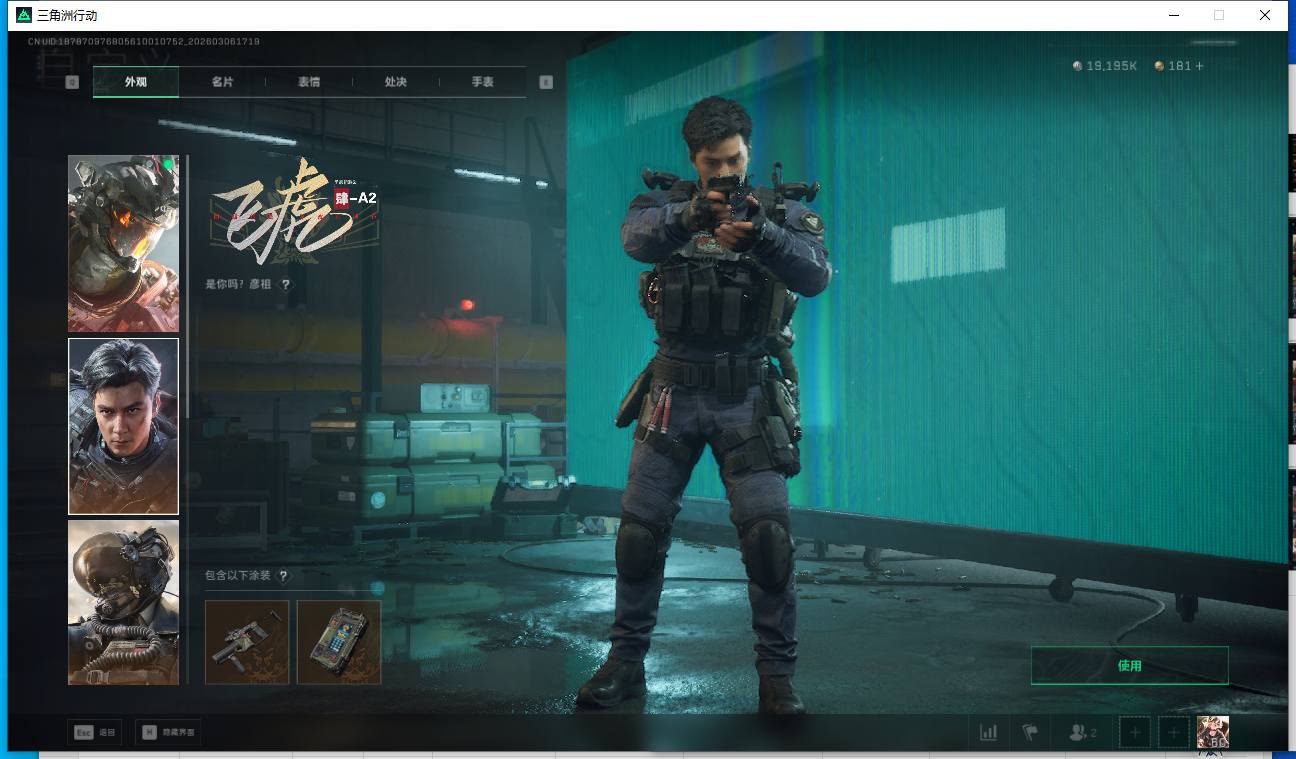
Task: Click the flag icon in bottom bar
Action: [1030, 733]
